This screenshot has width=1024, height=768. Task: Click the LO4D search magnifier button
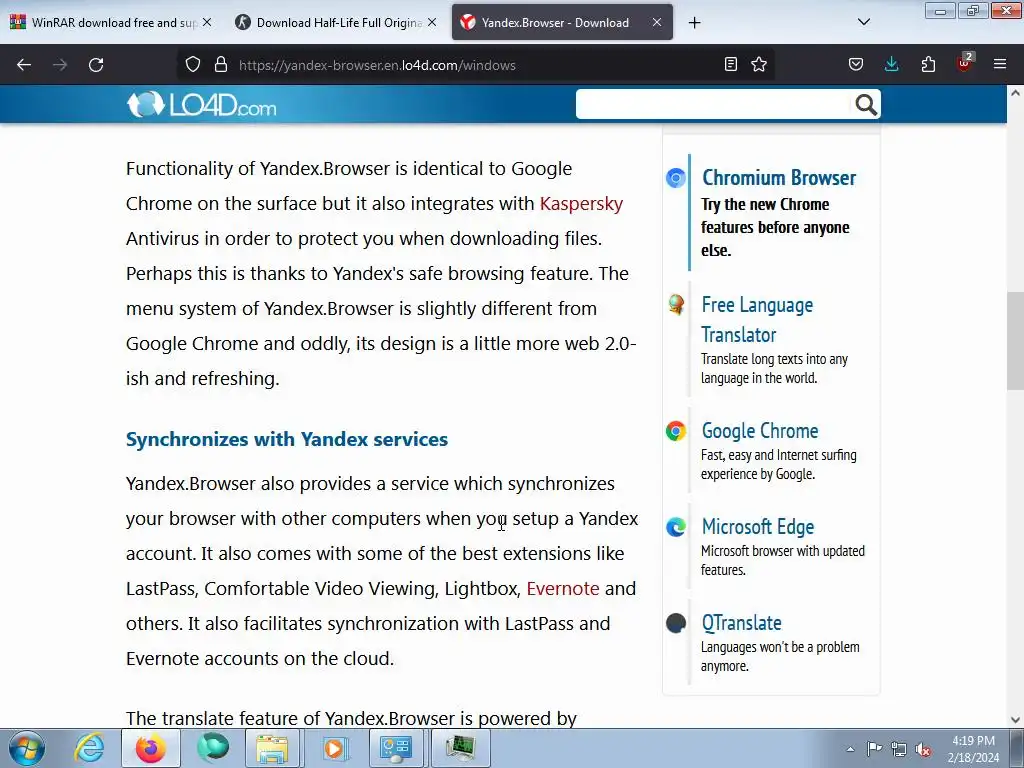(865, 104)
